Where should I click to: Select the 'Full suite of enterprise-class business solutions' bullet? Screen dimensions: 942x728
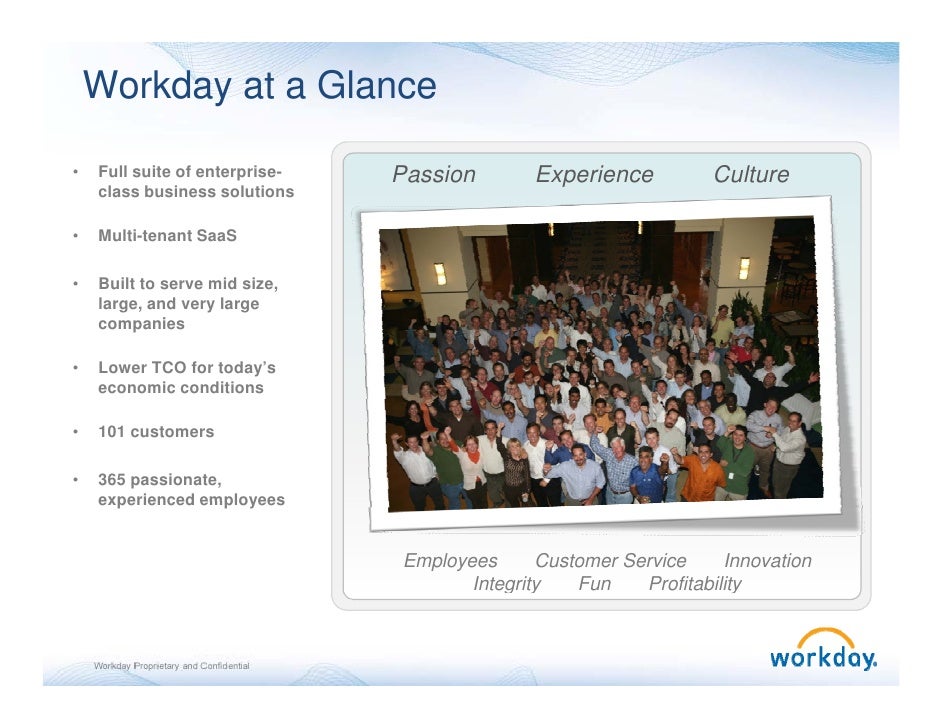[196, 181]
